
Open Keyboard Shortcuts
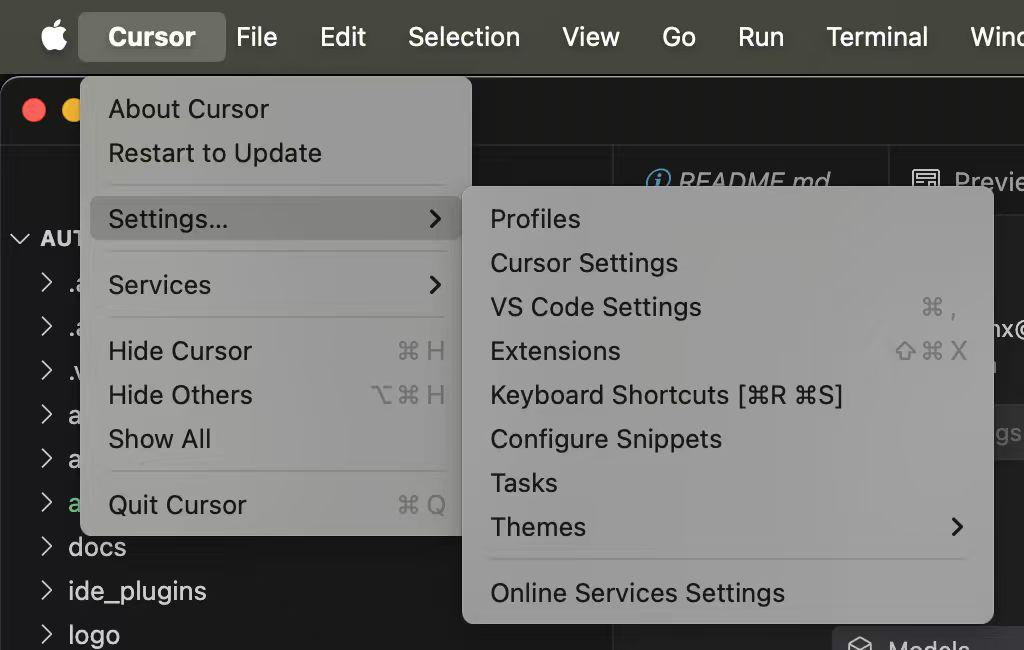tap(666, 395)
